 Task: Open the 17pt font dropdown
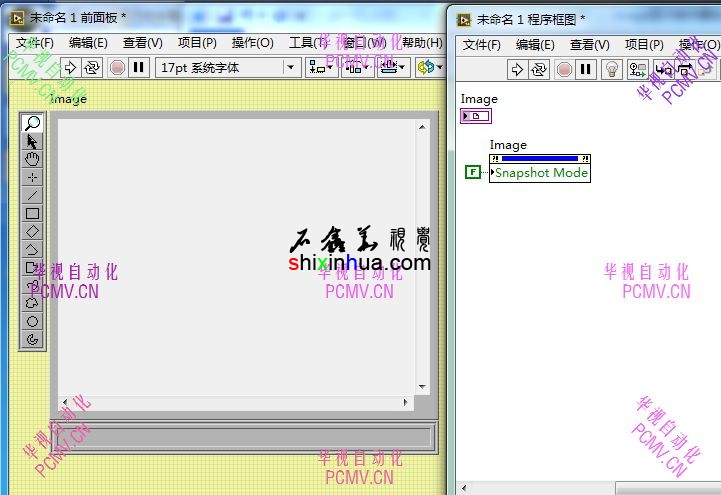point(228,67)
